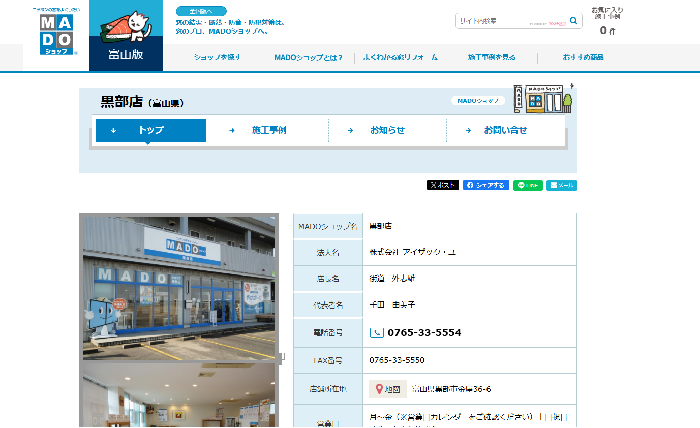The width and height of the screenshot is (700, 428).
Task: Open the 施工事例を見る menu item
Action: coord(492,57)
